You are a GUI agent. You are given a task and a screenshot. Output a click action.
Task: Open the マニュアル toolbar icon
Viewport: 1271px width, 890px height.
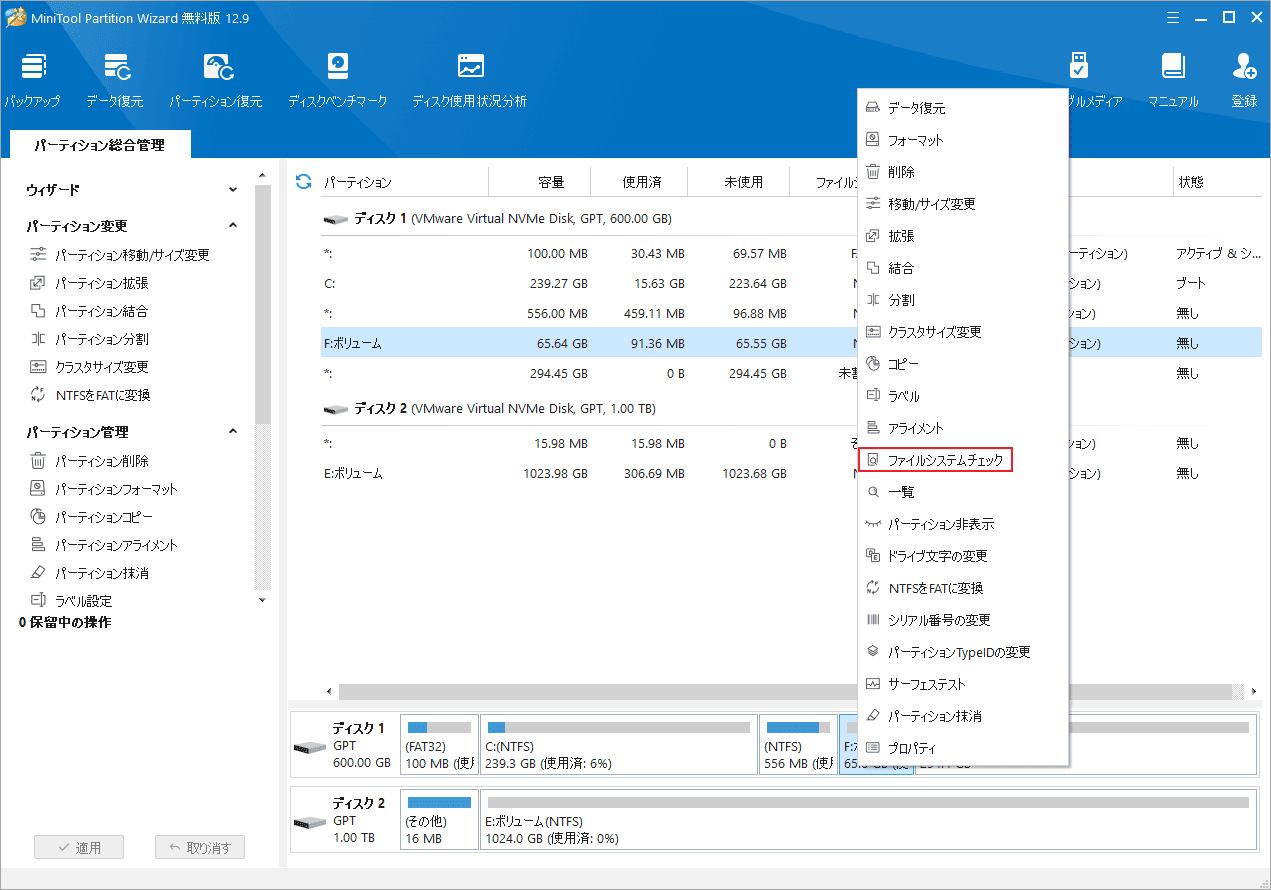[x=1173, y=81]
